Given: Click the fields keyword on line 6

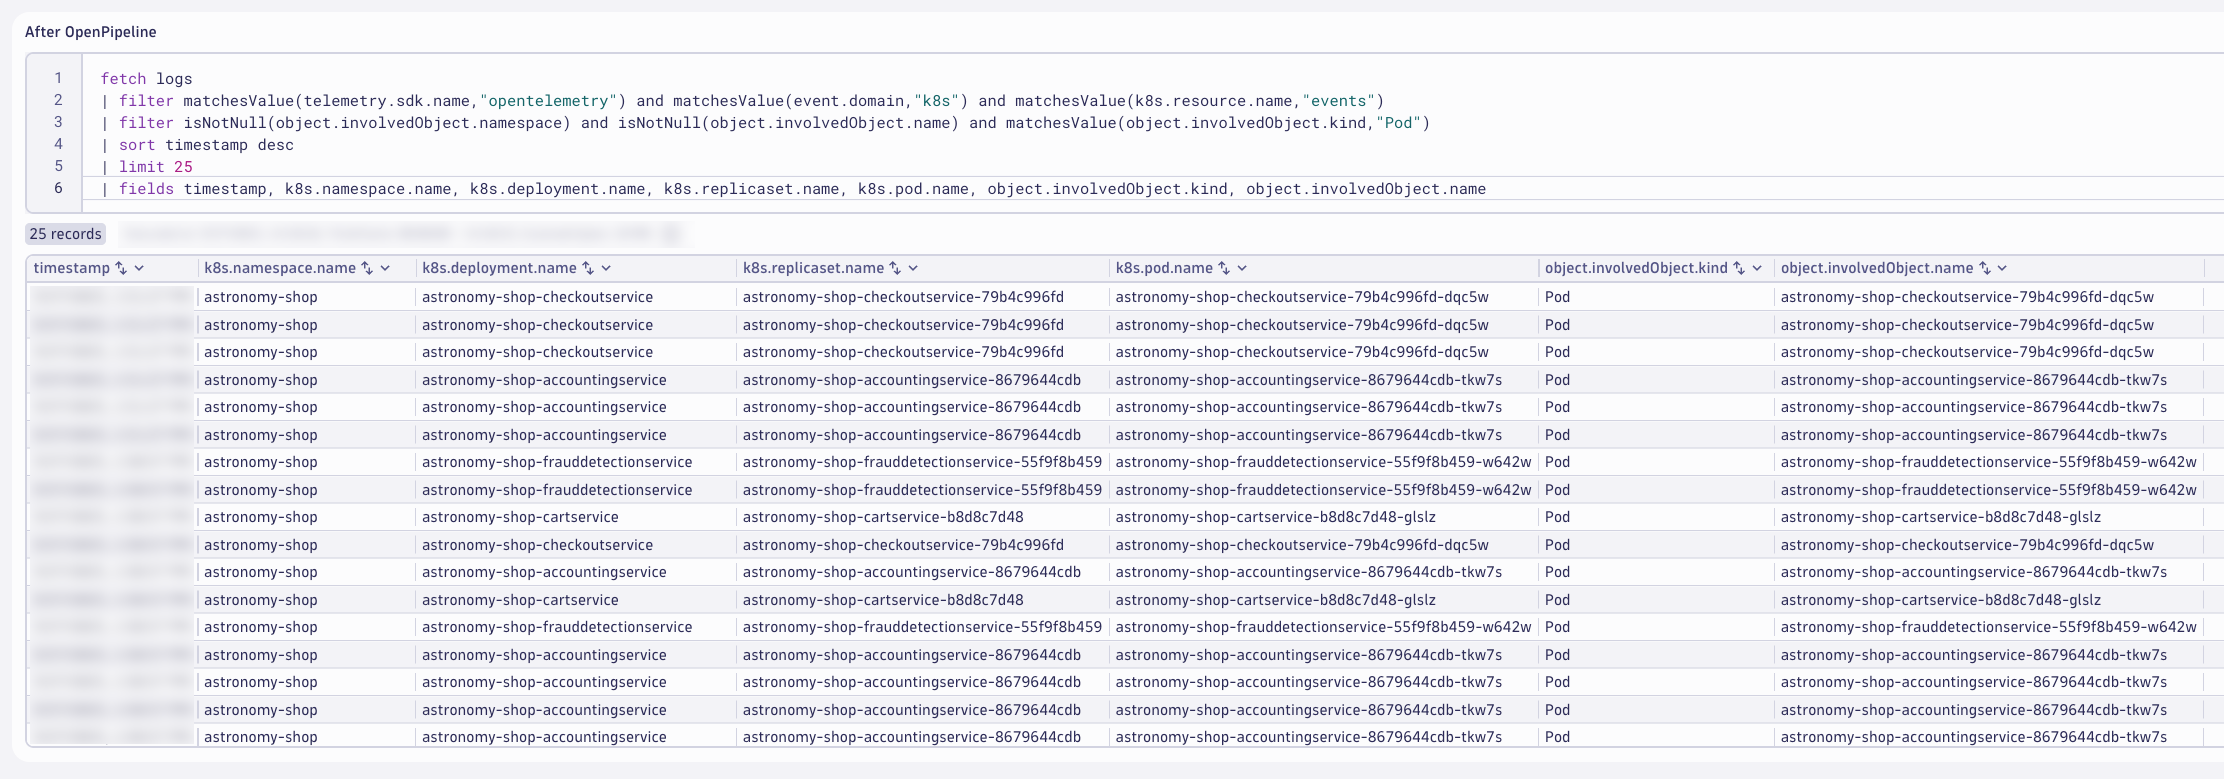Looking at the screenshot, I should (147, 189).
